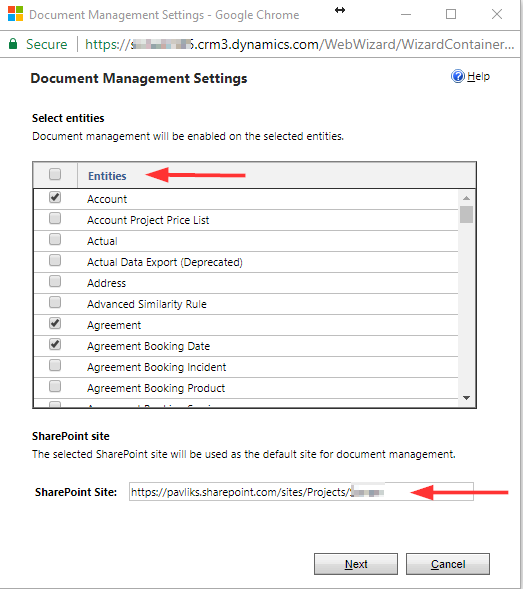Check the Address entity checkbox
The image size is (523, 589).
coord(55,281)
